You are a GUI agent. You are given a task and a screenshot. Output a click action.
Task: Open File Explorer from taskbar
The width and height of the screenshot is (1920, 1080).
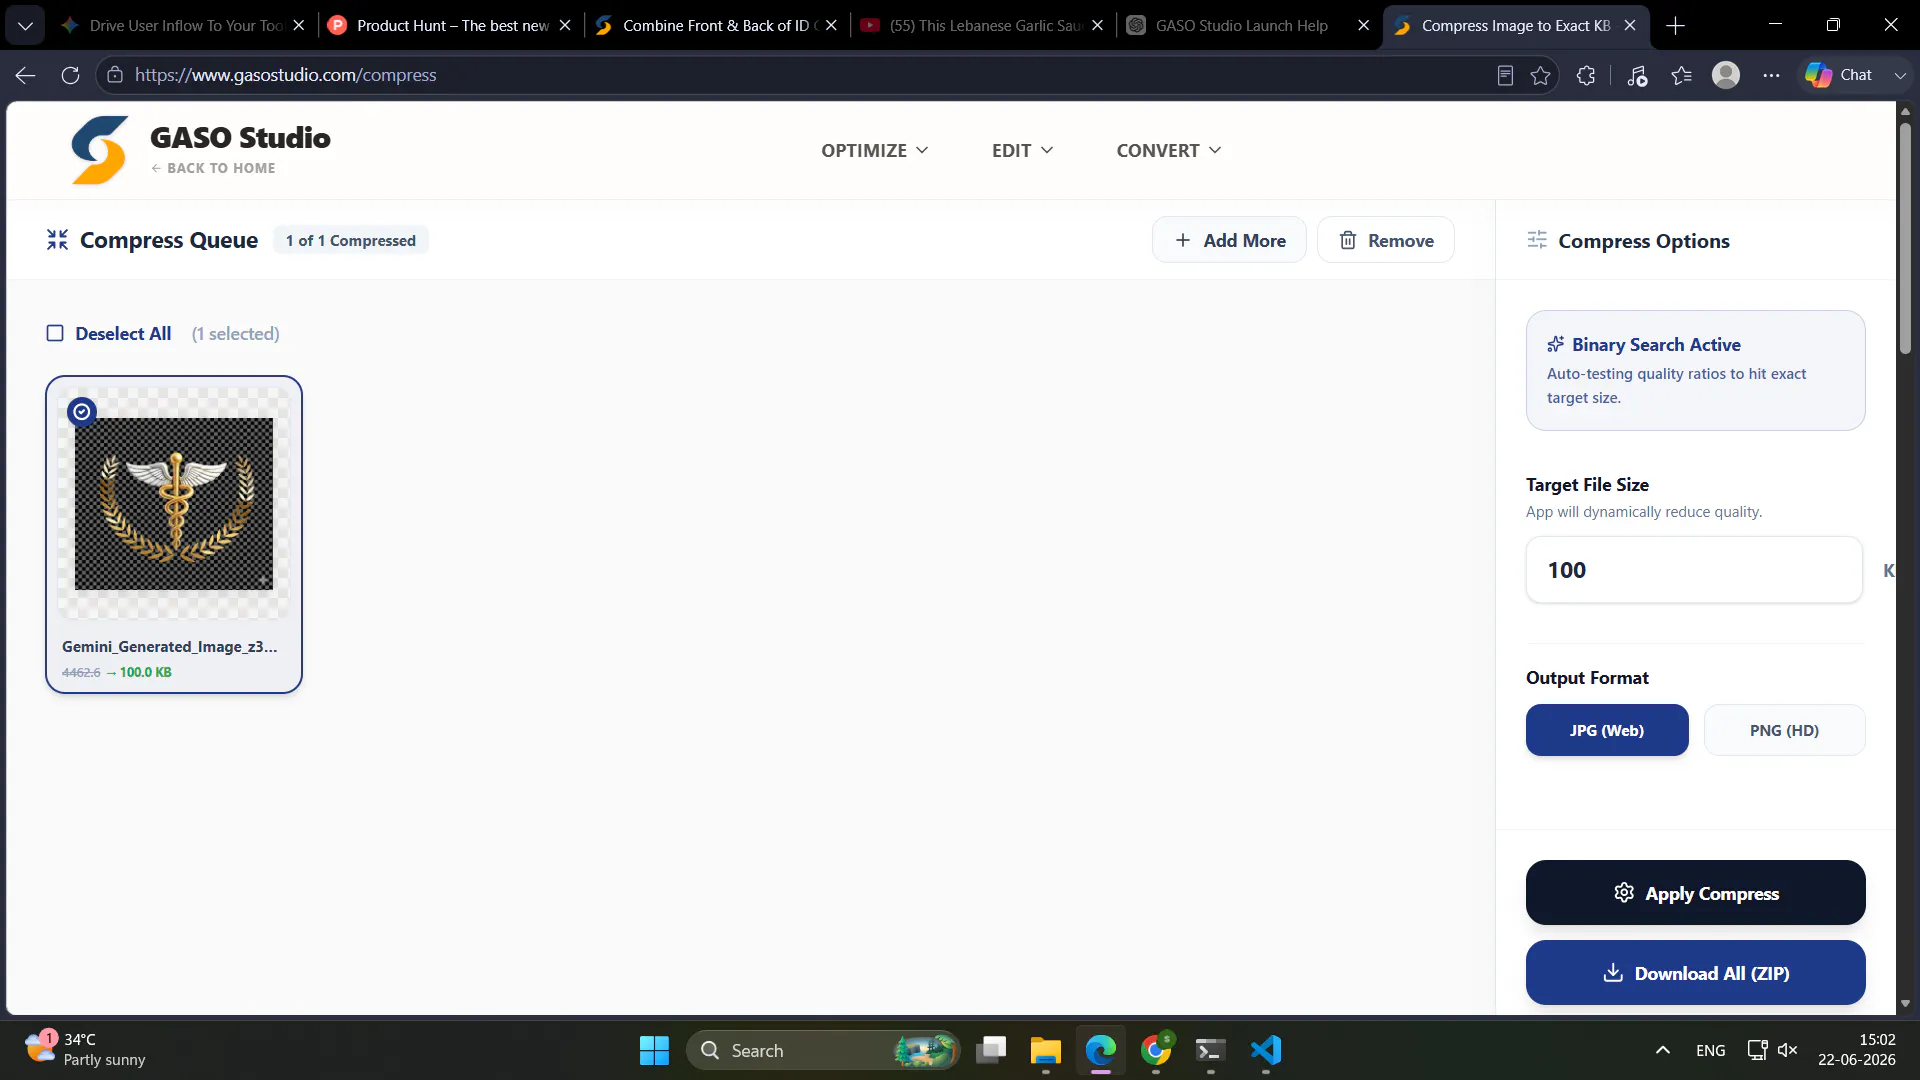click(1046, 1050)
